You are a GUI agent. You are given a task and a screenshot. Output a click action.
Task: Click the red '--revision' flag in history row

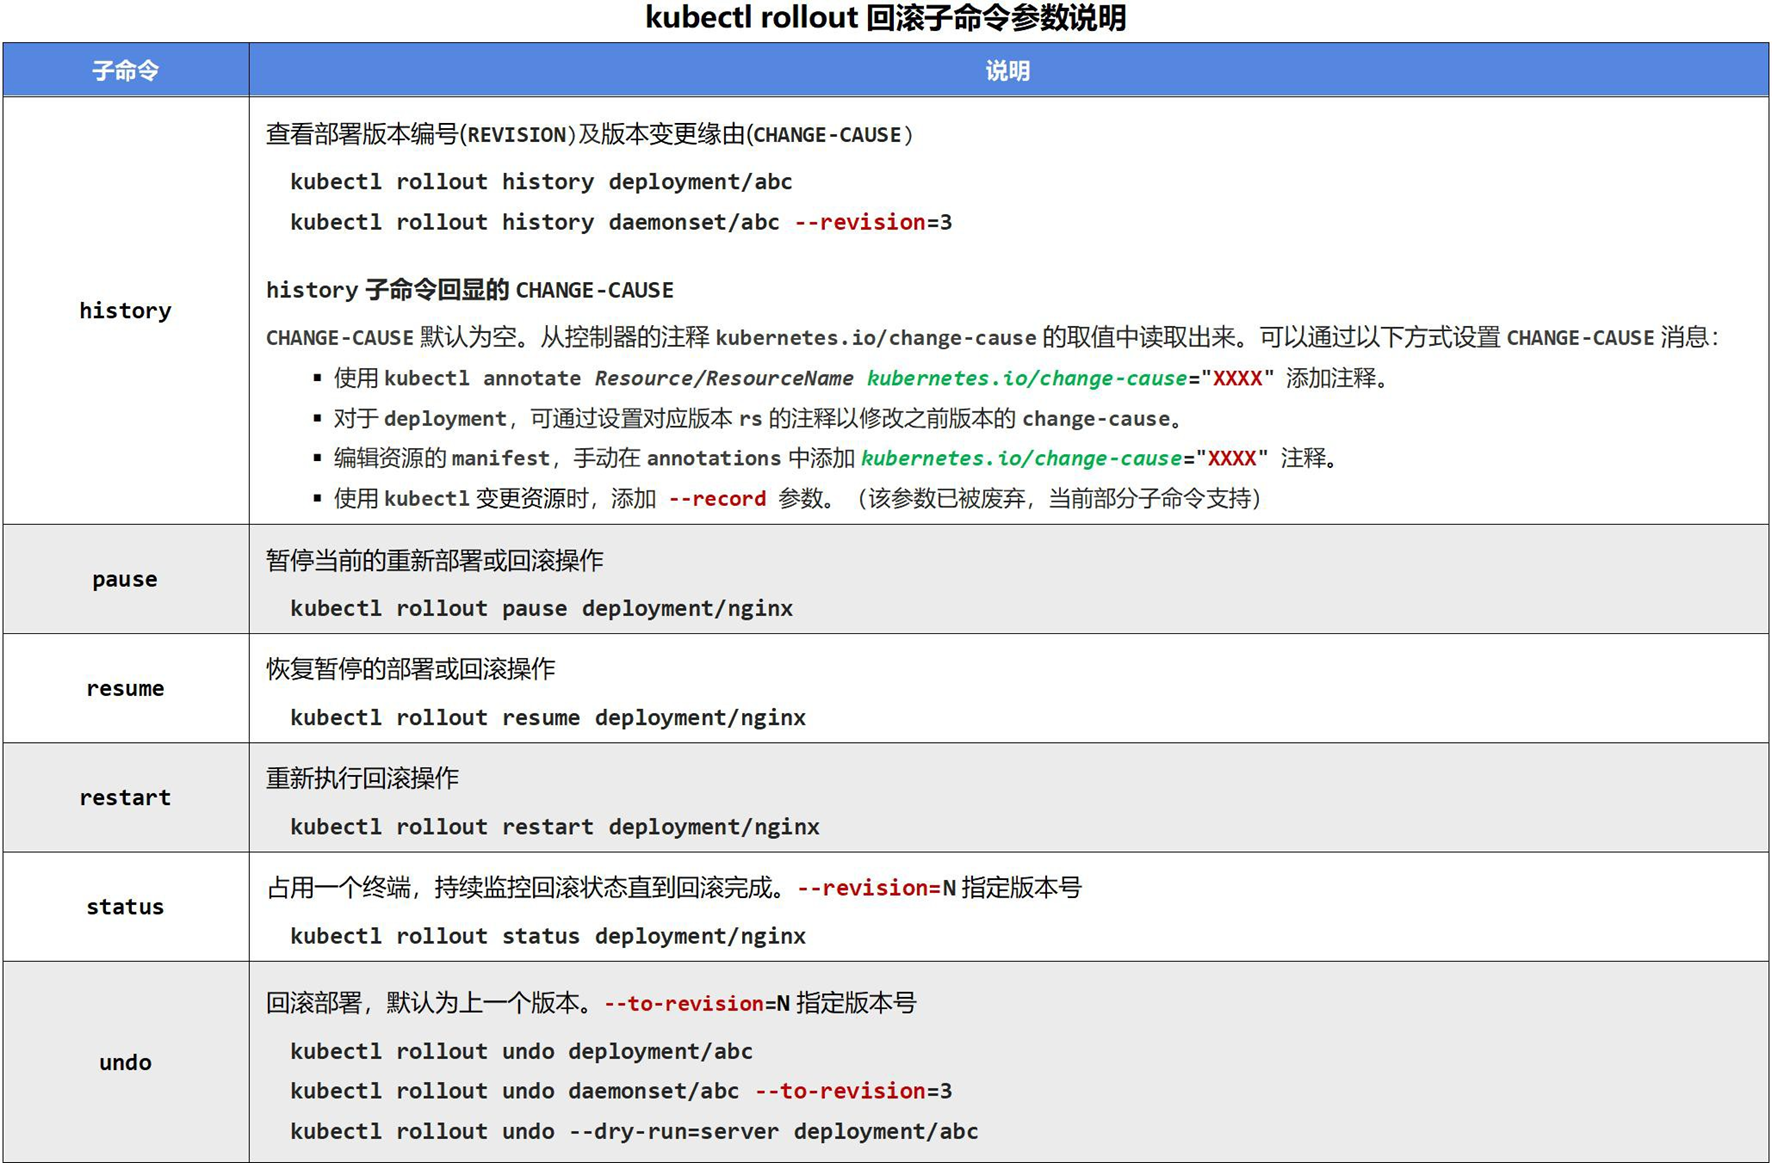(x=860, y=222)
